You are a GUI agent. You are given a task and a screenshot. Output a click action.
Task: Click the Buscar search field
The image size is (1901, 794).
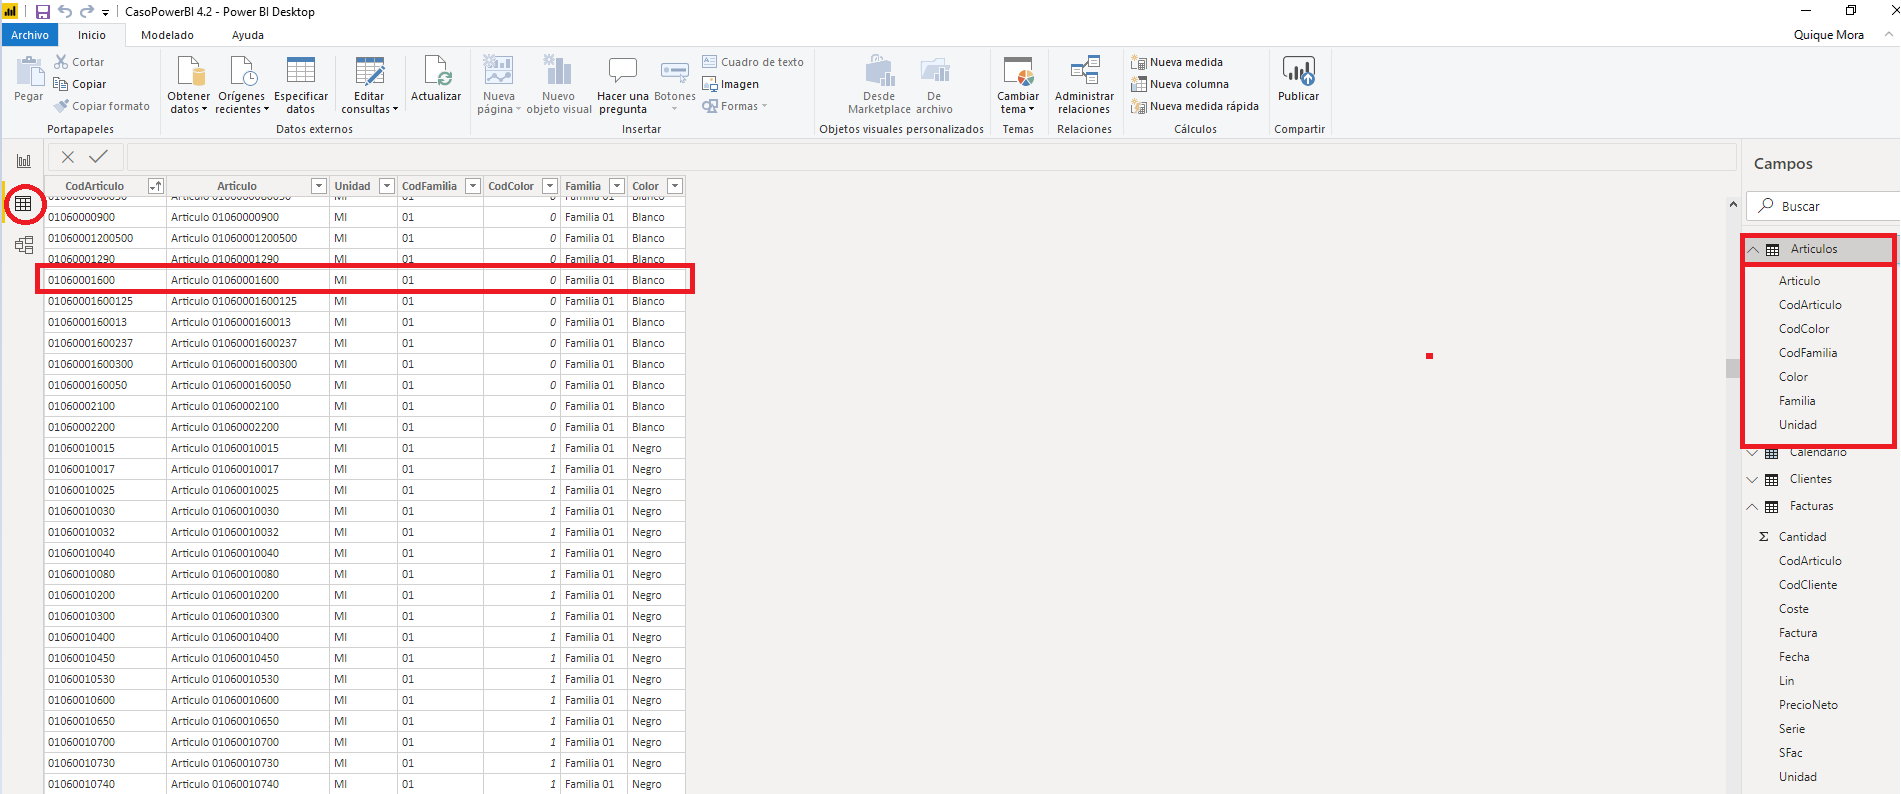pos(1823,206)
